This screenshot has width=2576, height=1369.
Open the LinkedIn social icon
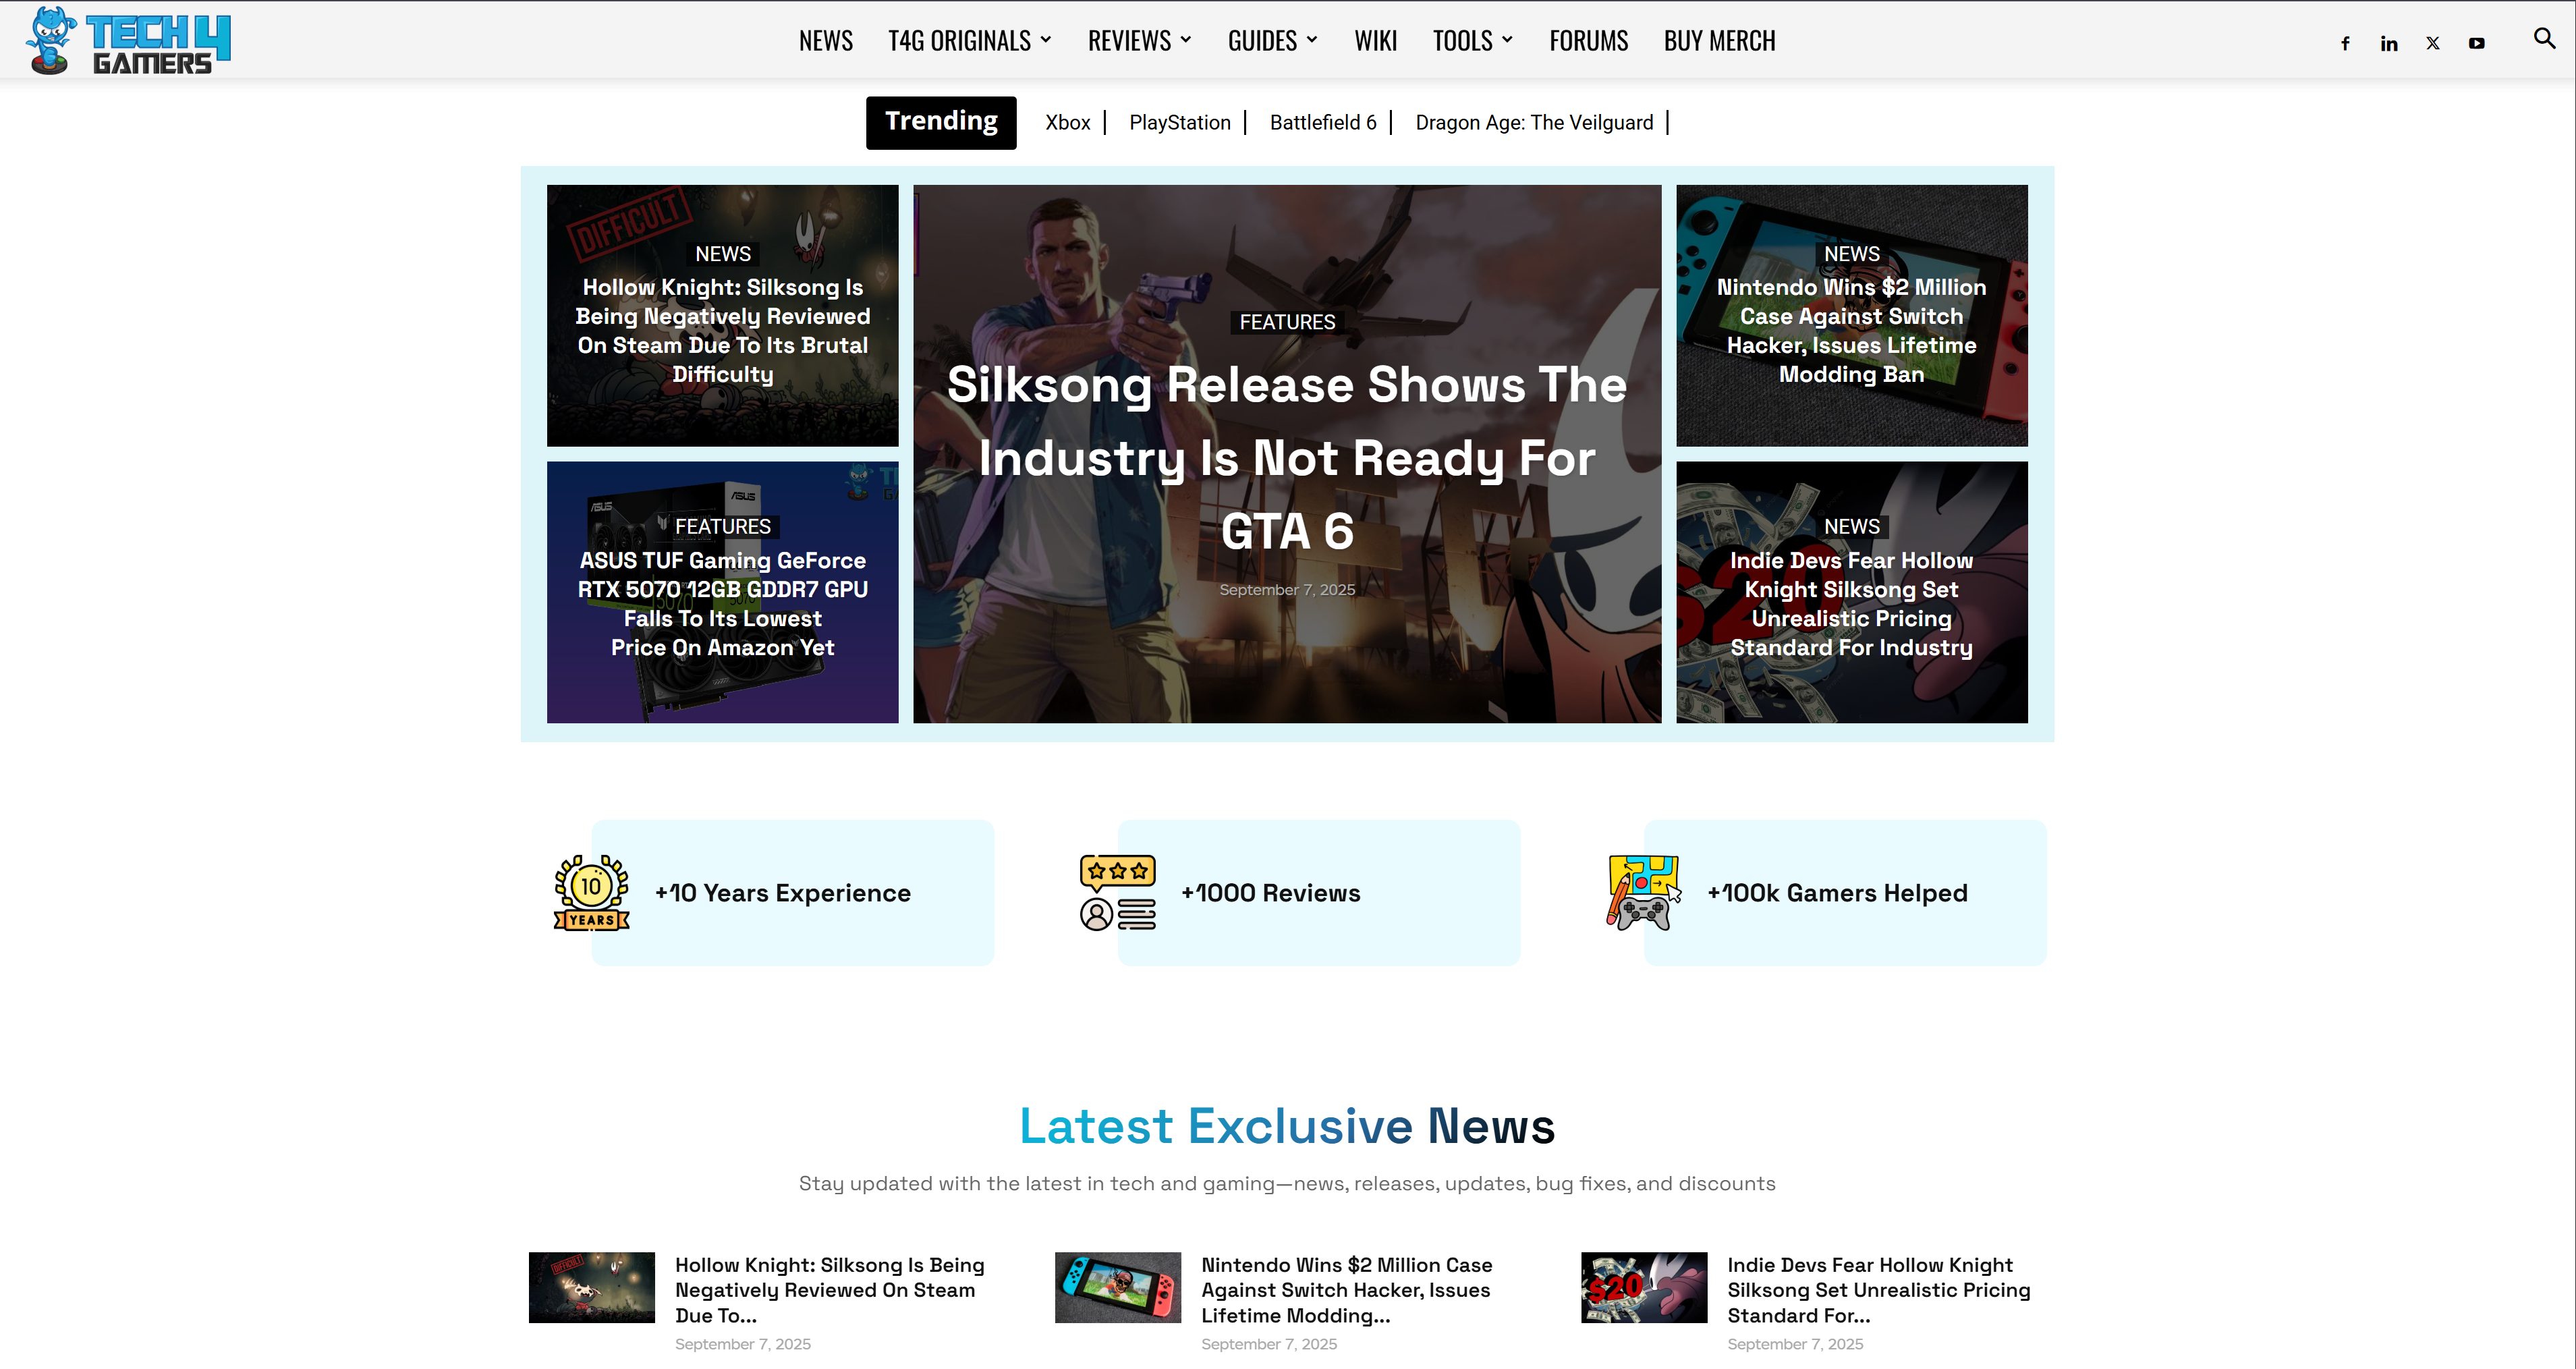tap(2389, 43)
